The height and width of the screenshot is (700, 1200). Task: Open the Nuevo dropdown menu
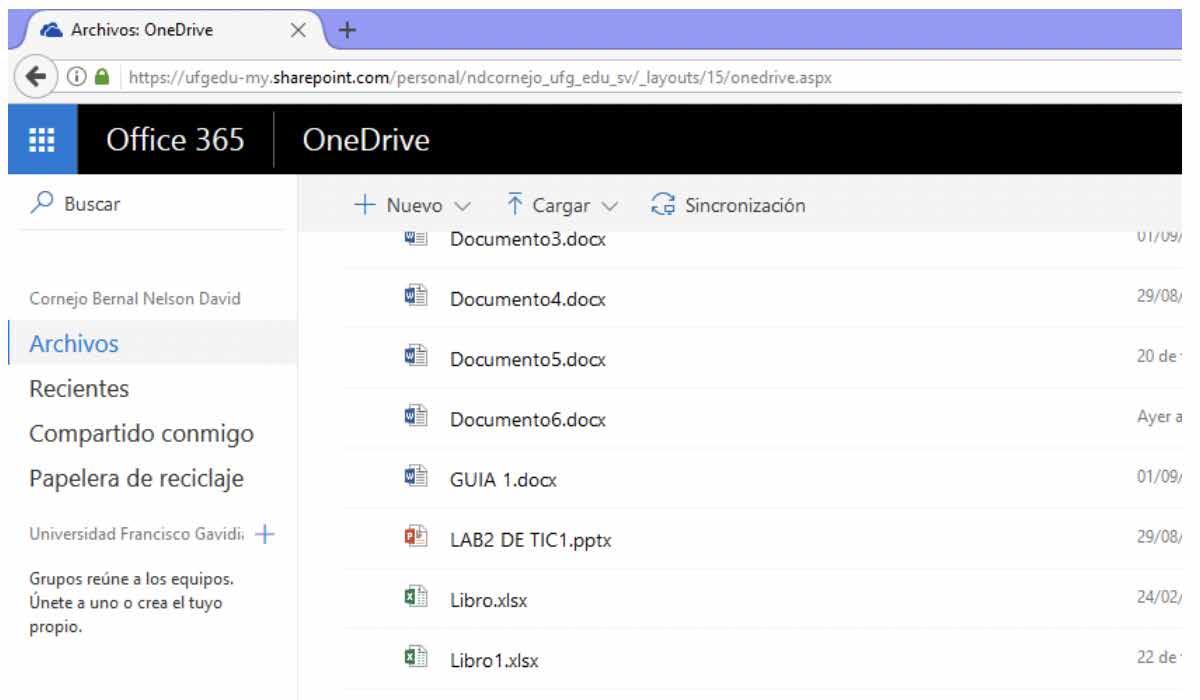click(x=411, y=205)
